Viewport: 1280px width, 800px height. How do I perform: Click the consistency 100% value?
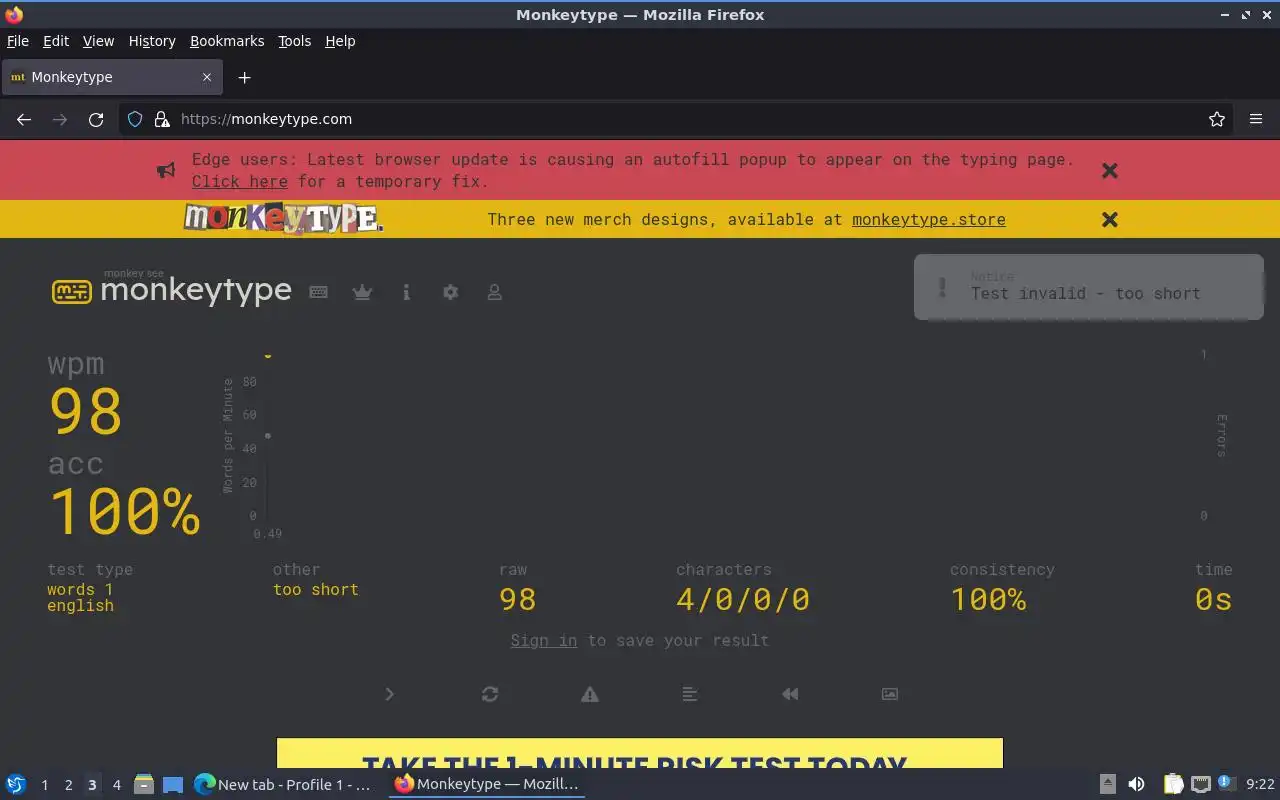(x=988, y=599)
